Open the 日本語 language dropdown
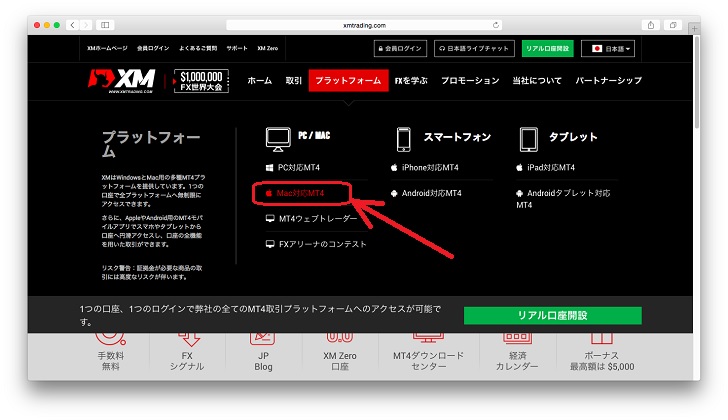728x420 pixels. tap(608, 49)
